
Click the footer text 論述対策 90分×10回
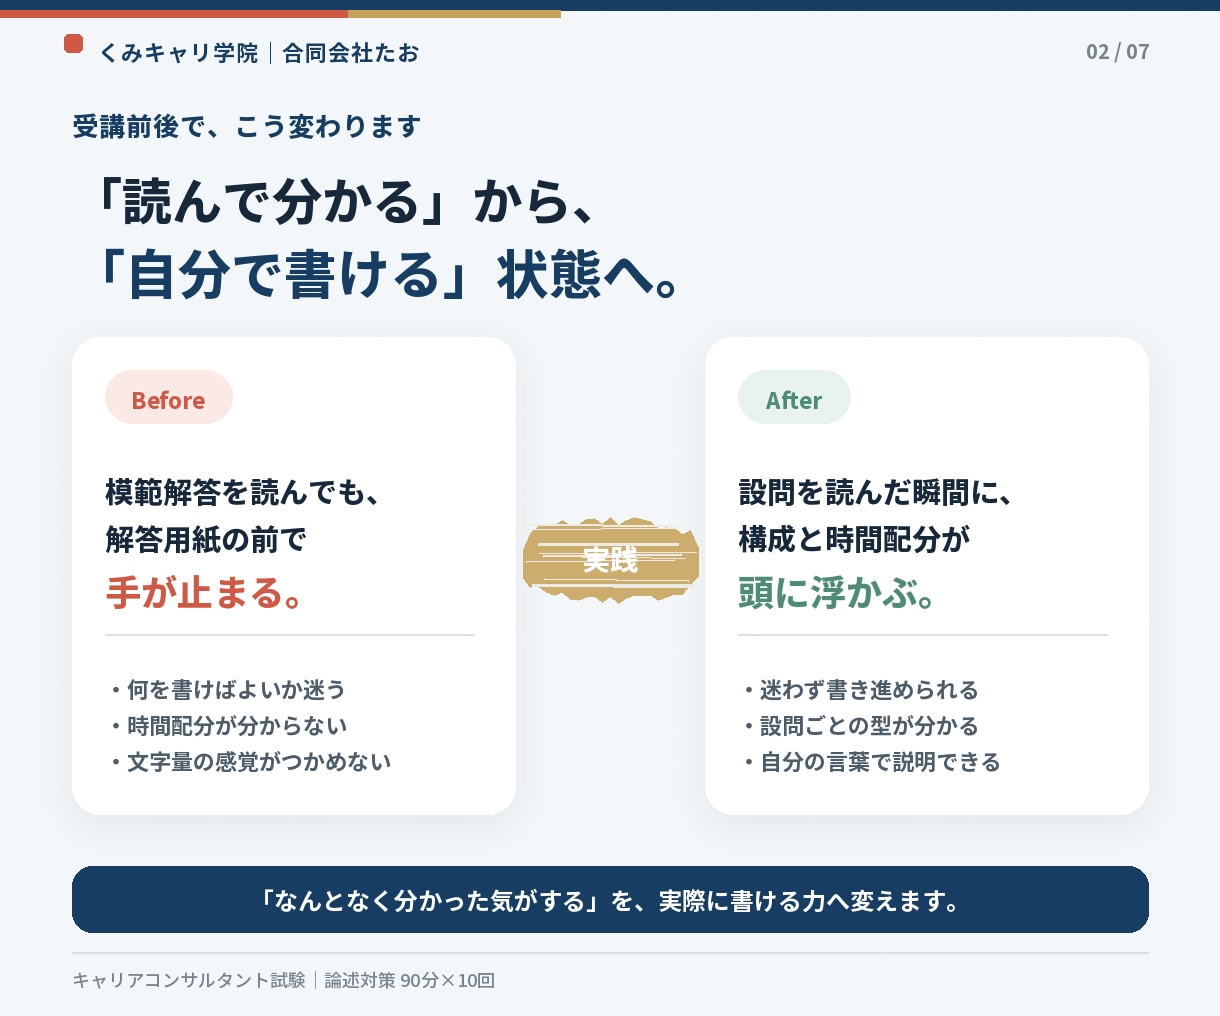click(x=410, y=980)
